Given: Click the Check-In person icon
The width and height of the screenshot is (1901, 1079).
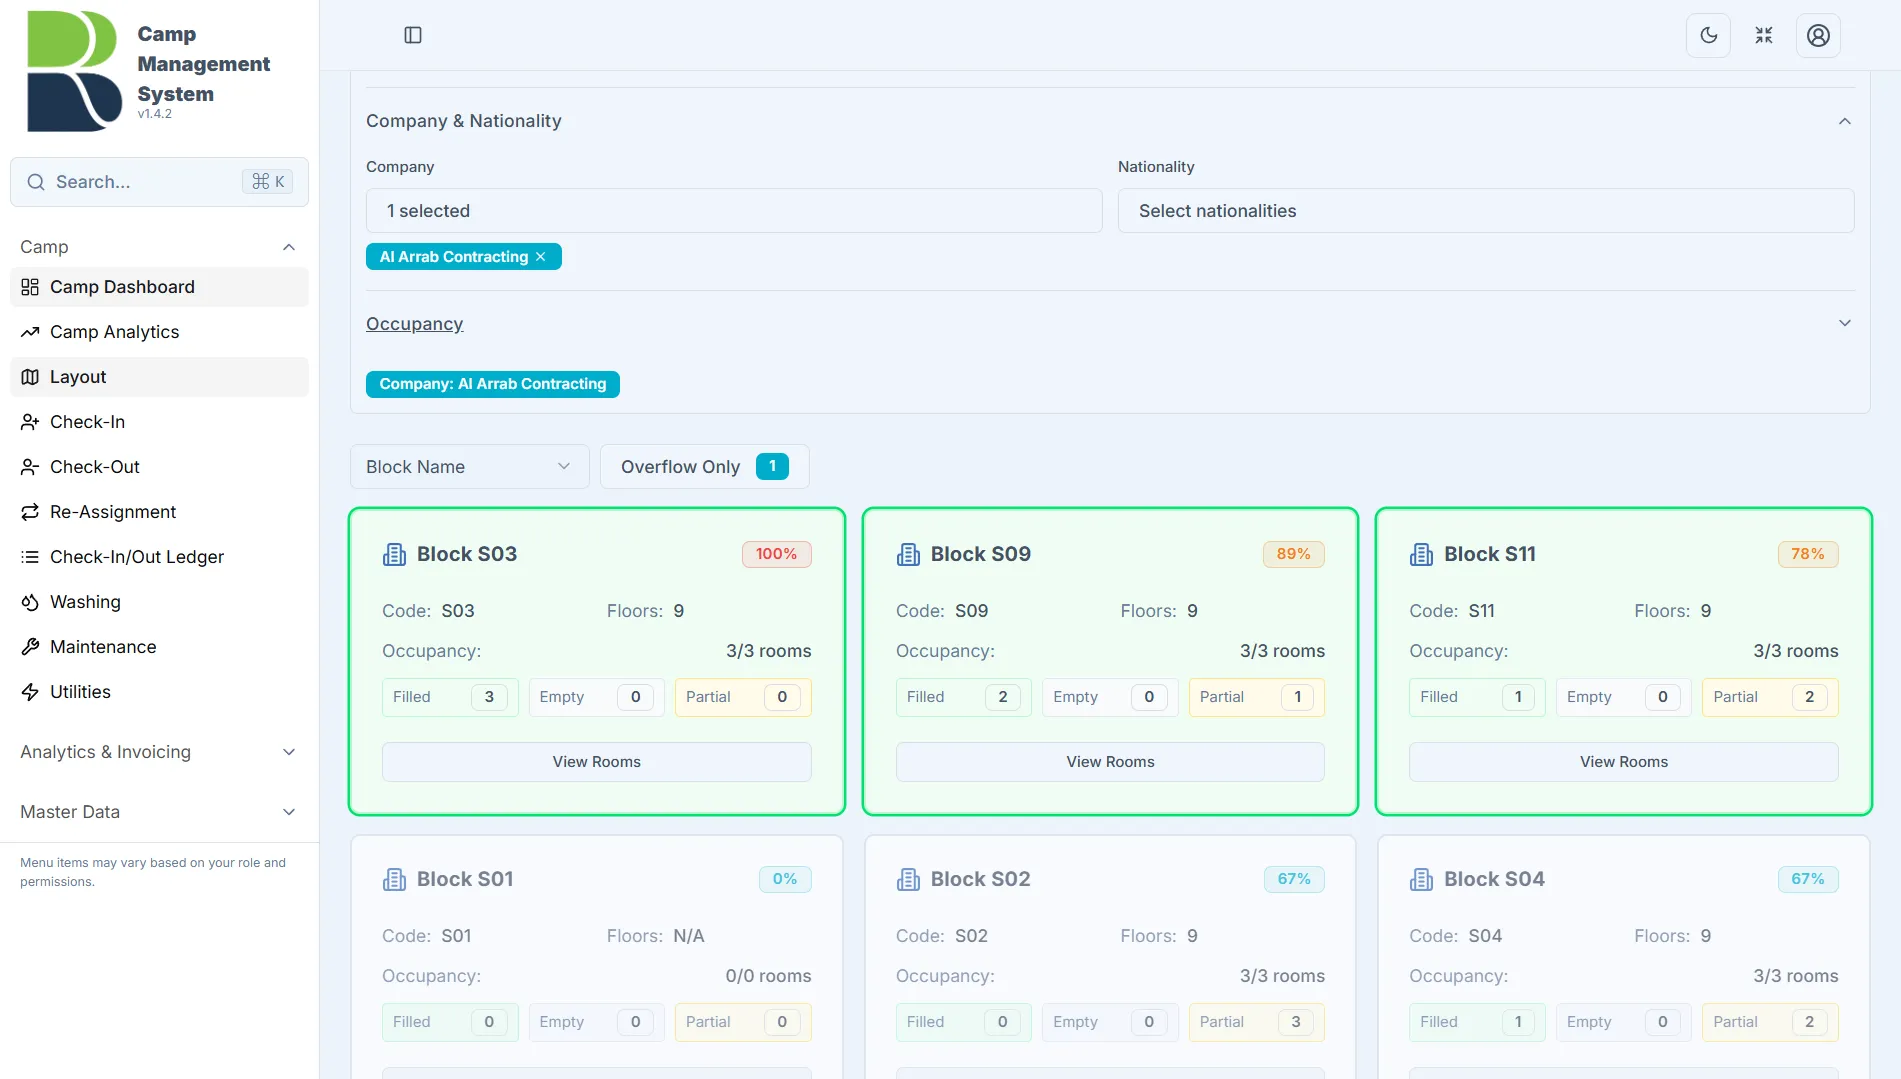Looking at the screenshot, I should point(30,422).
